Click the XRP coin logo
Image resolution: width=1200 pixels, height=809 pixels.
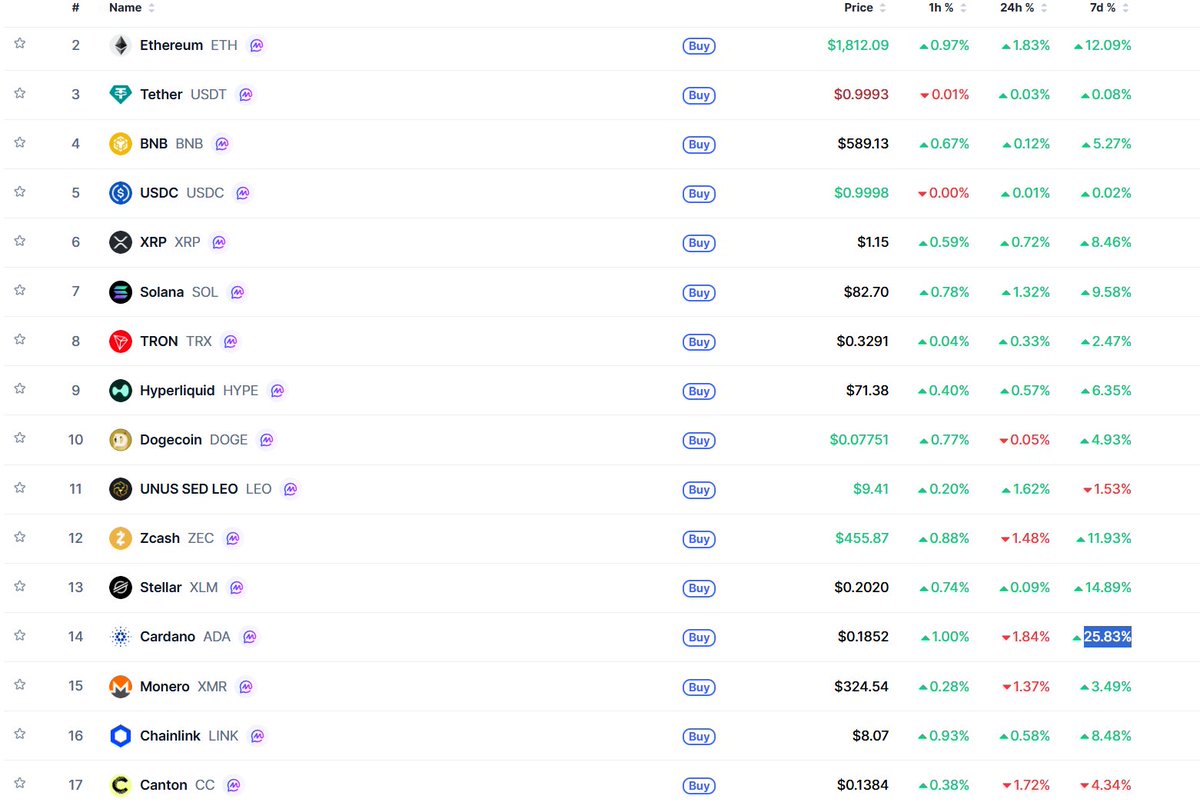(x=120, y=242)
